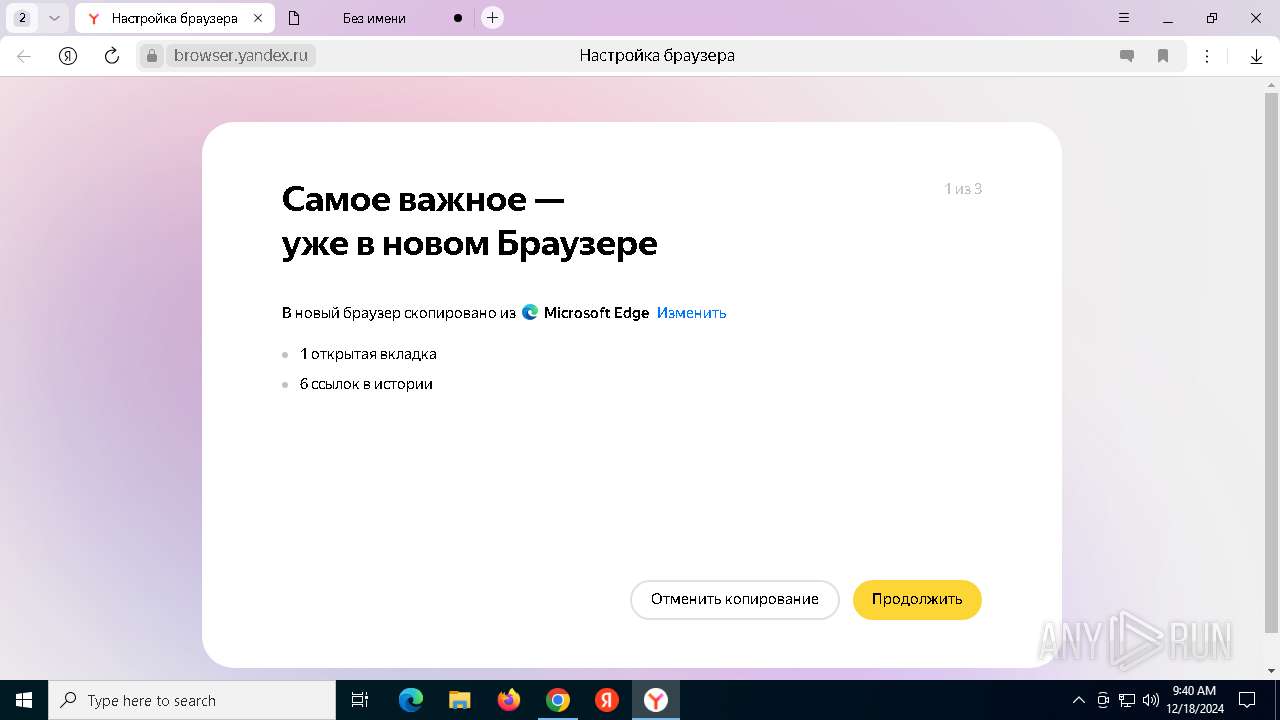Open Task View from taskbar
This screenshot has height=720, width=1280.
[x=360, y=700]
